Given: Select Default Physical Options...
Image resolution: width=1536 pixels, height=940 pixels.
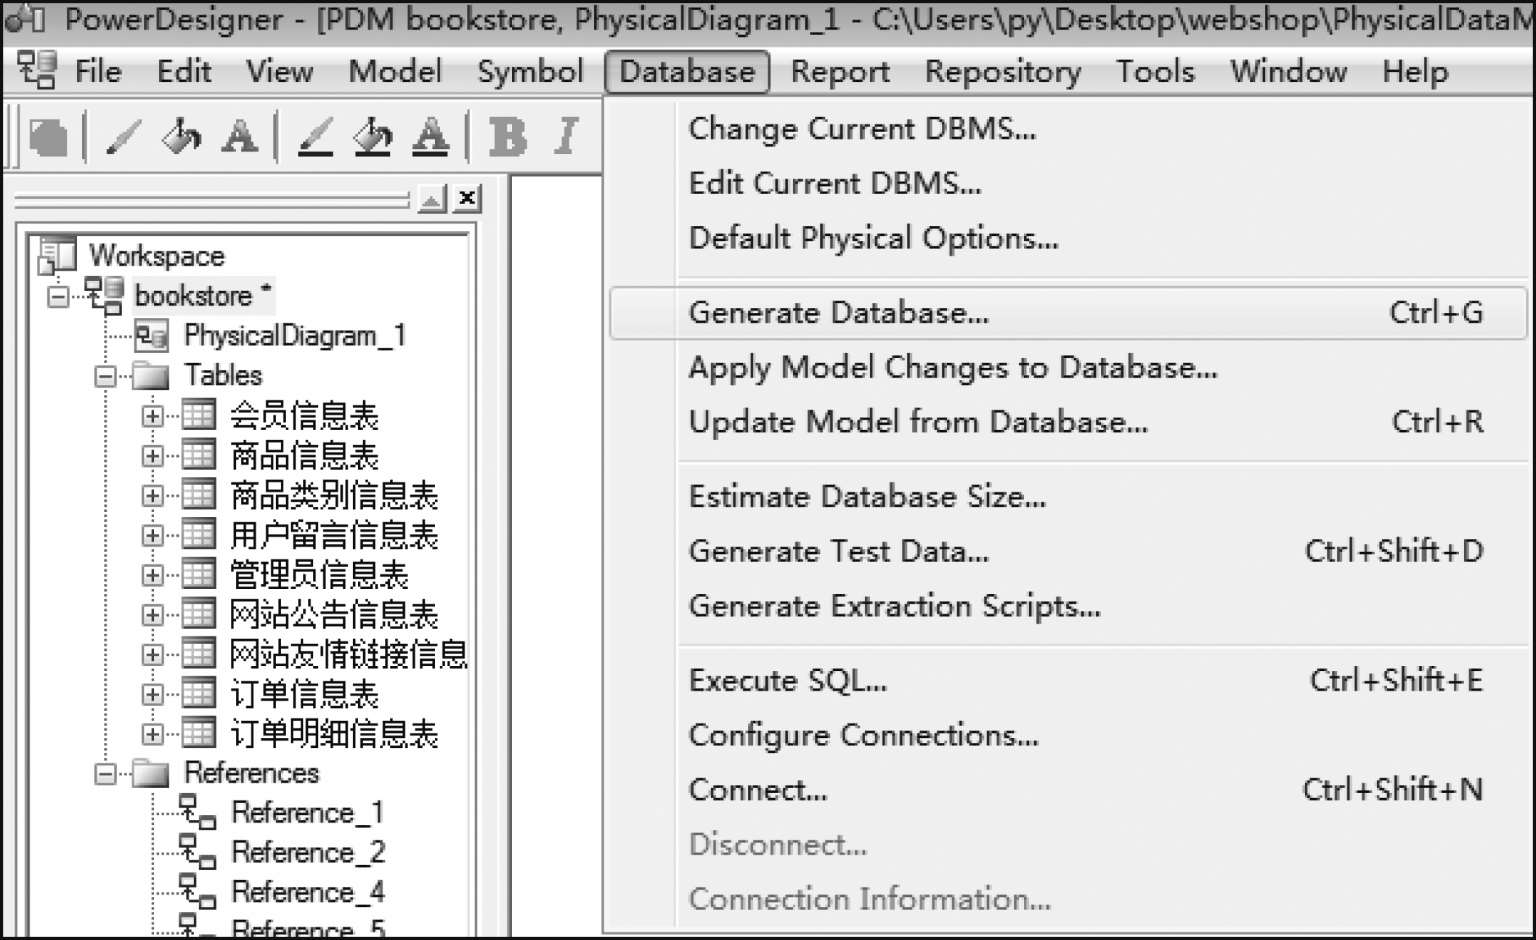Looking at the screenshot, I should [1068, 239].
